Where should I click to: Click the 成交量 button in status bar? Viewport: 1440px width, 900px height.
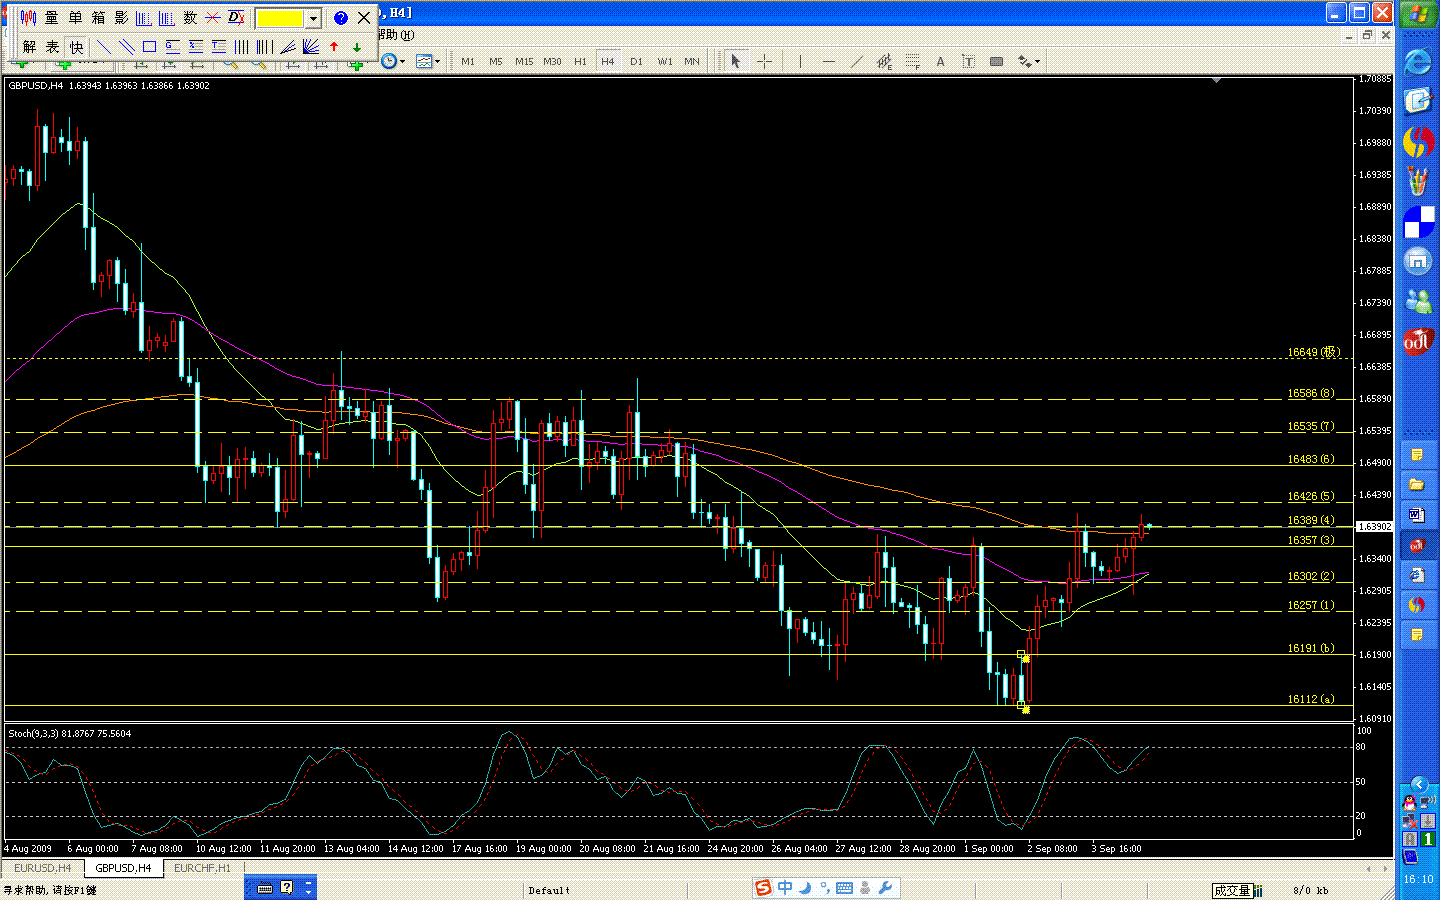(x=1232, y=890)
